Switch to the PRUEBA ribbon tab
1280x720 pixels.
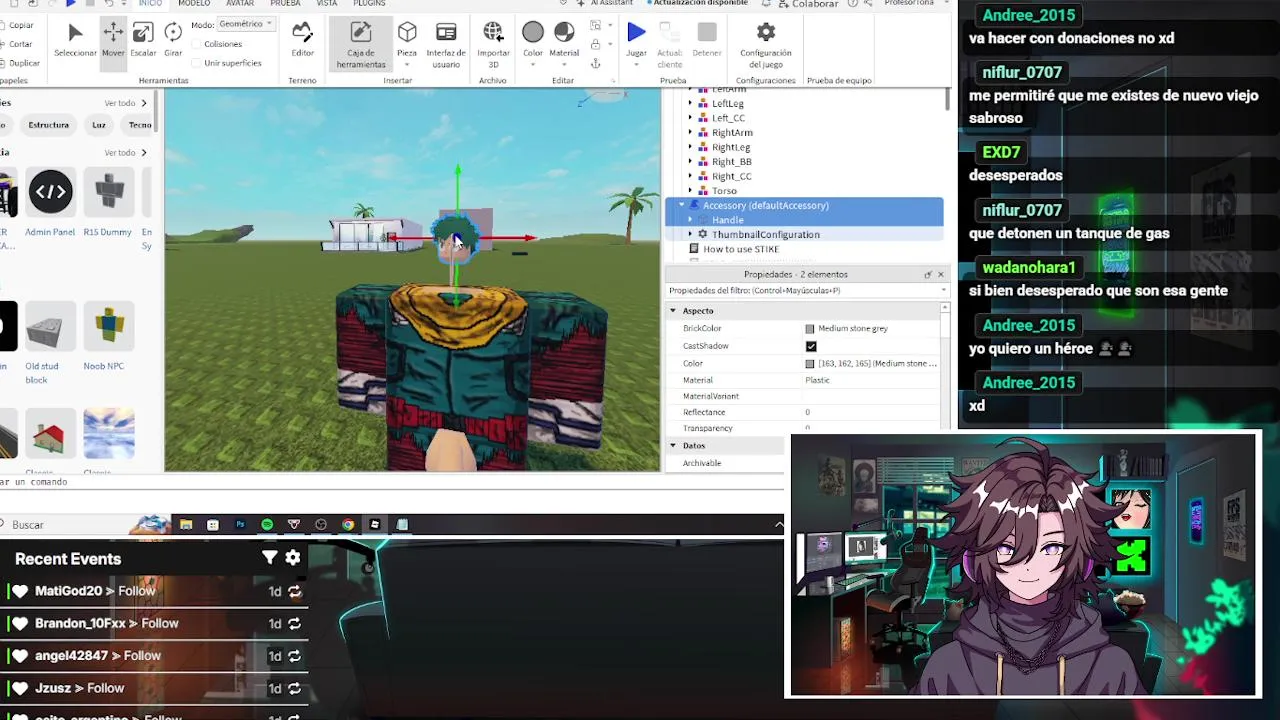285,4
